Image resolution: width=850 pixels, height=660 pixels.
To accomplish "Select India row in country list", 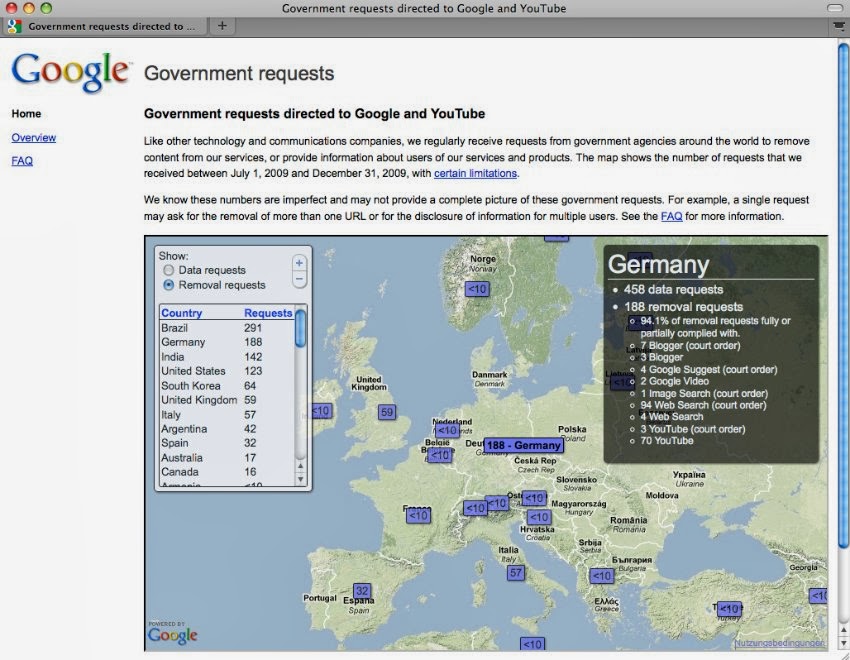I will 226,357.
